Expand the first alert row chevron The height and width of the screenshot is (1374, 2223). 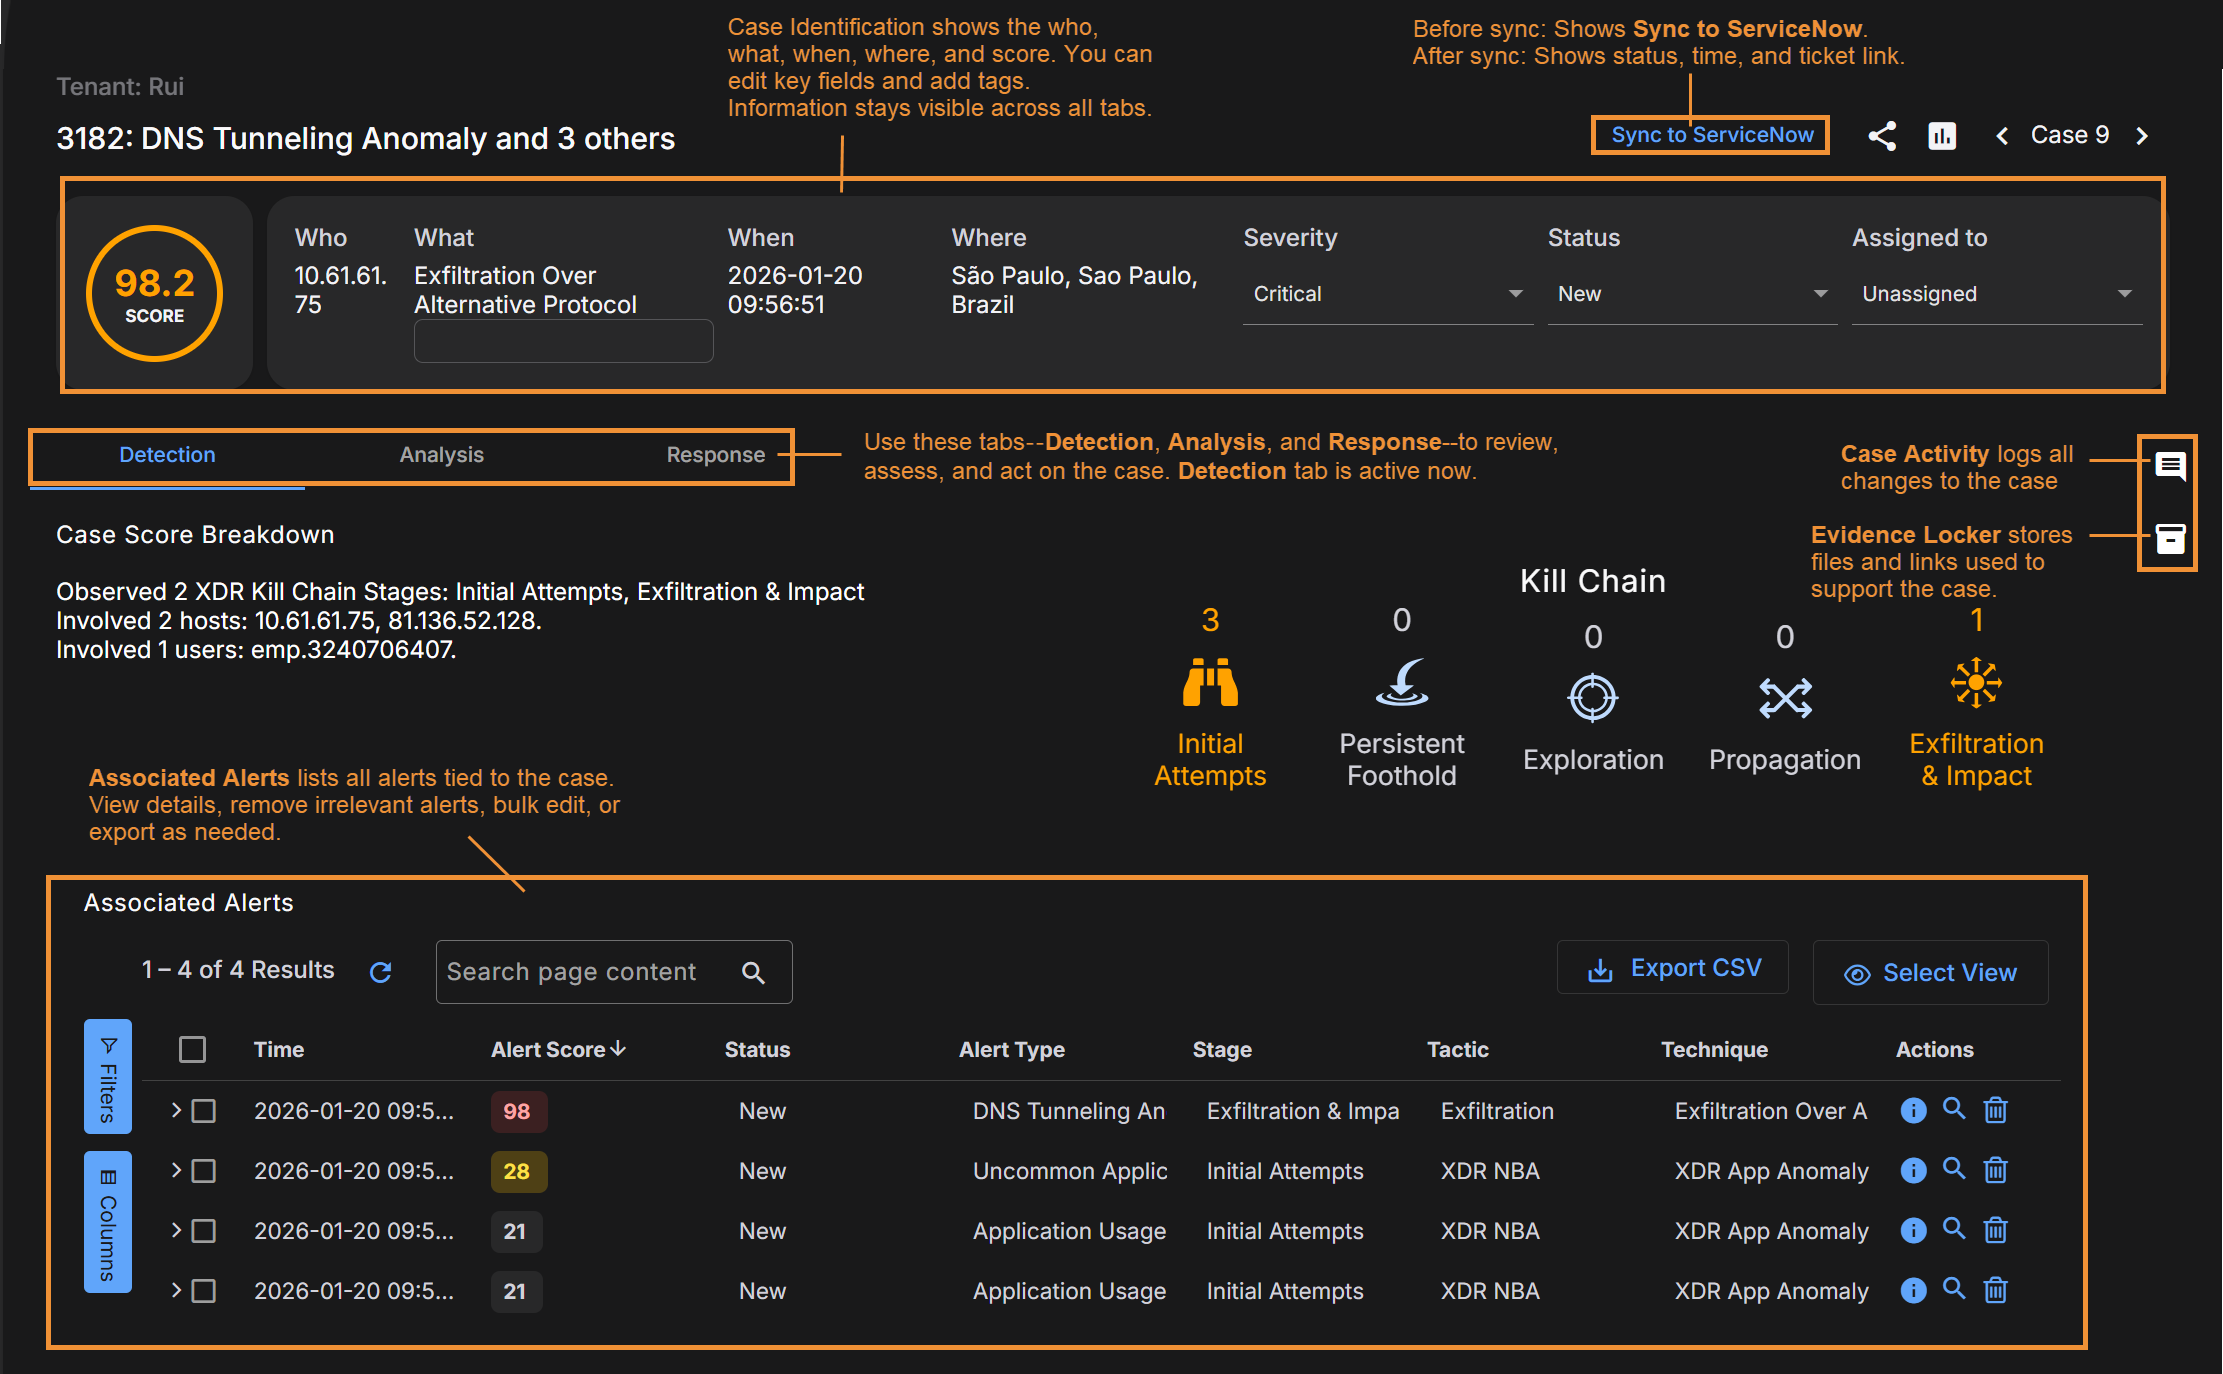176,1110
